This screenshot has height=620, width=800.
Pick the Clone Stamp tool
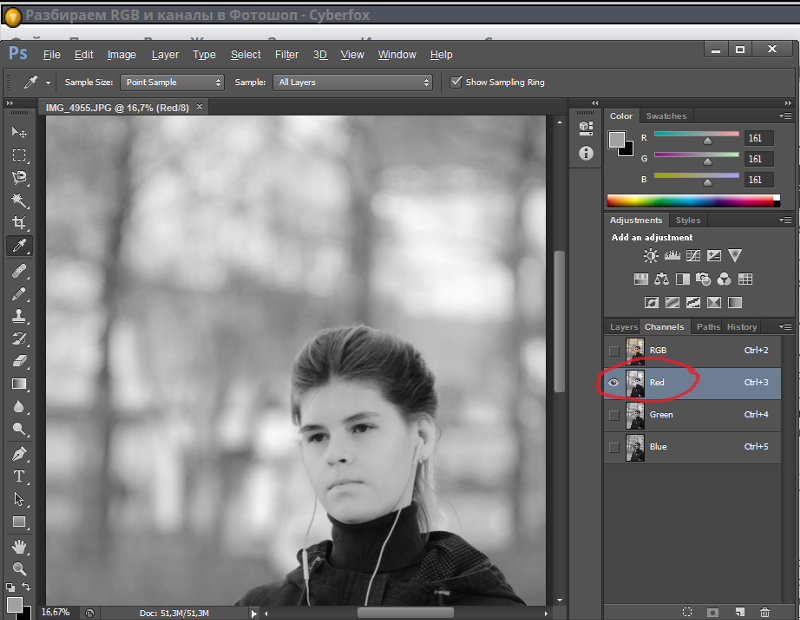[19, 315]
